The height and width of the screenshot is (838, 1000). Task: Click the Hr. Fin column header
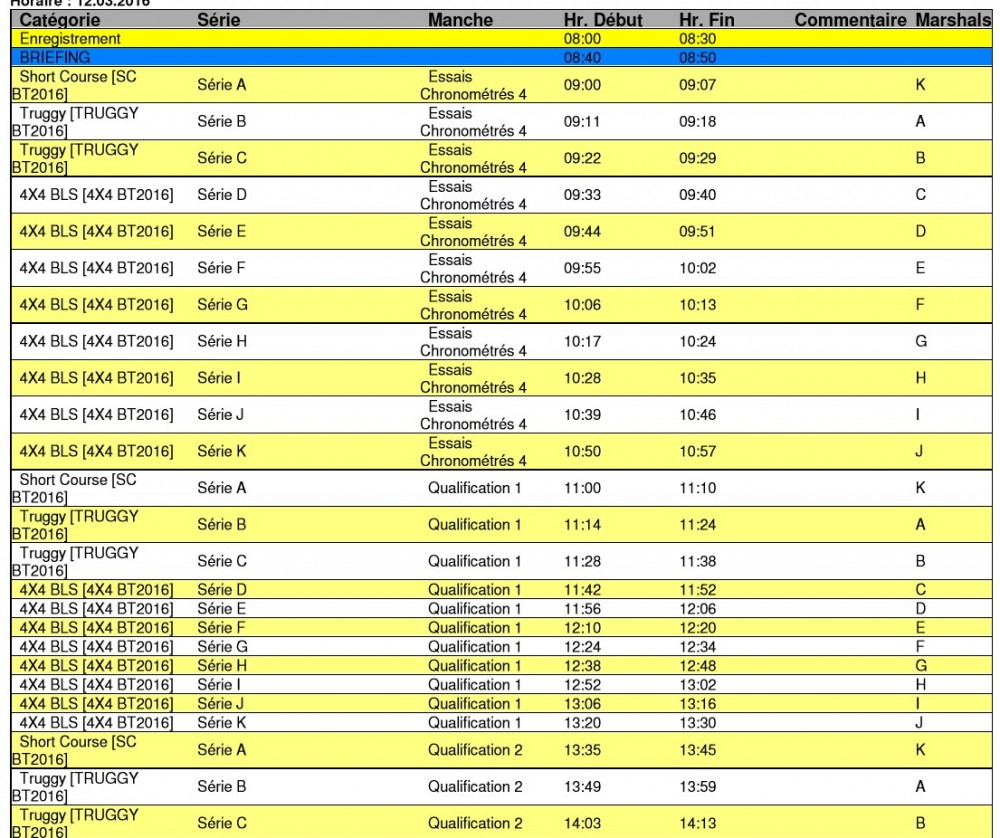pyautogui.click(x=707, y=20)
